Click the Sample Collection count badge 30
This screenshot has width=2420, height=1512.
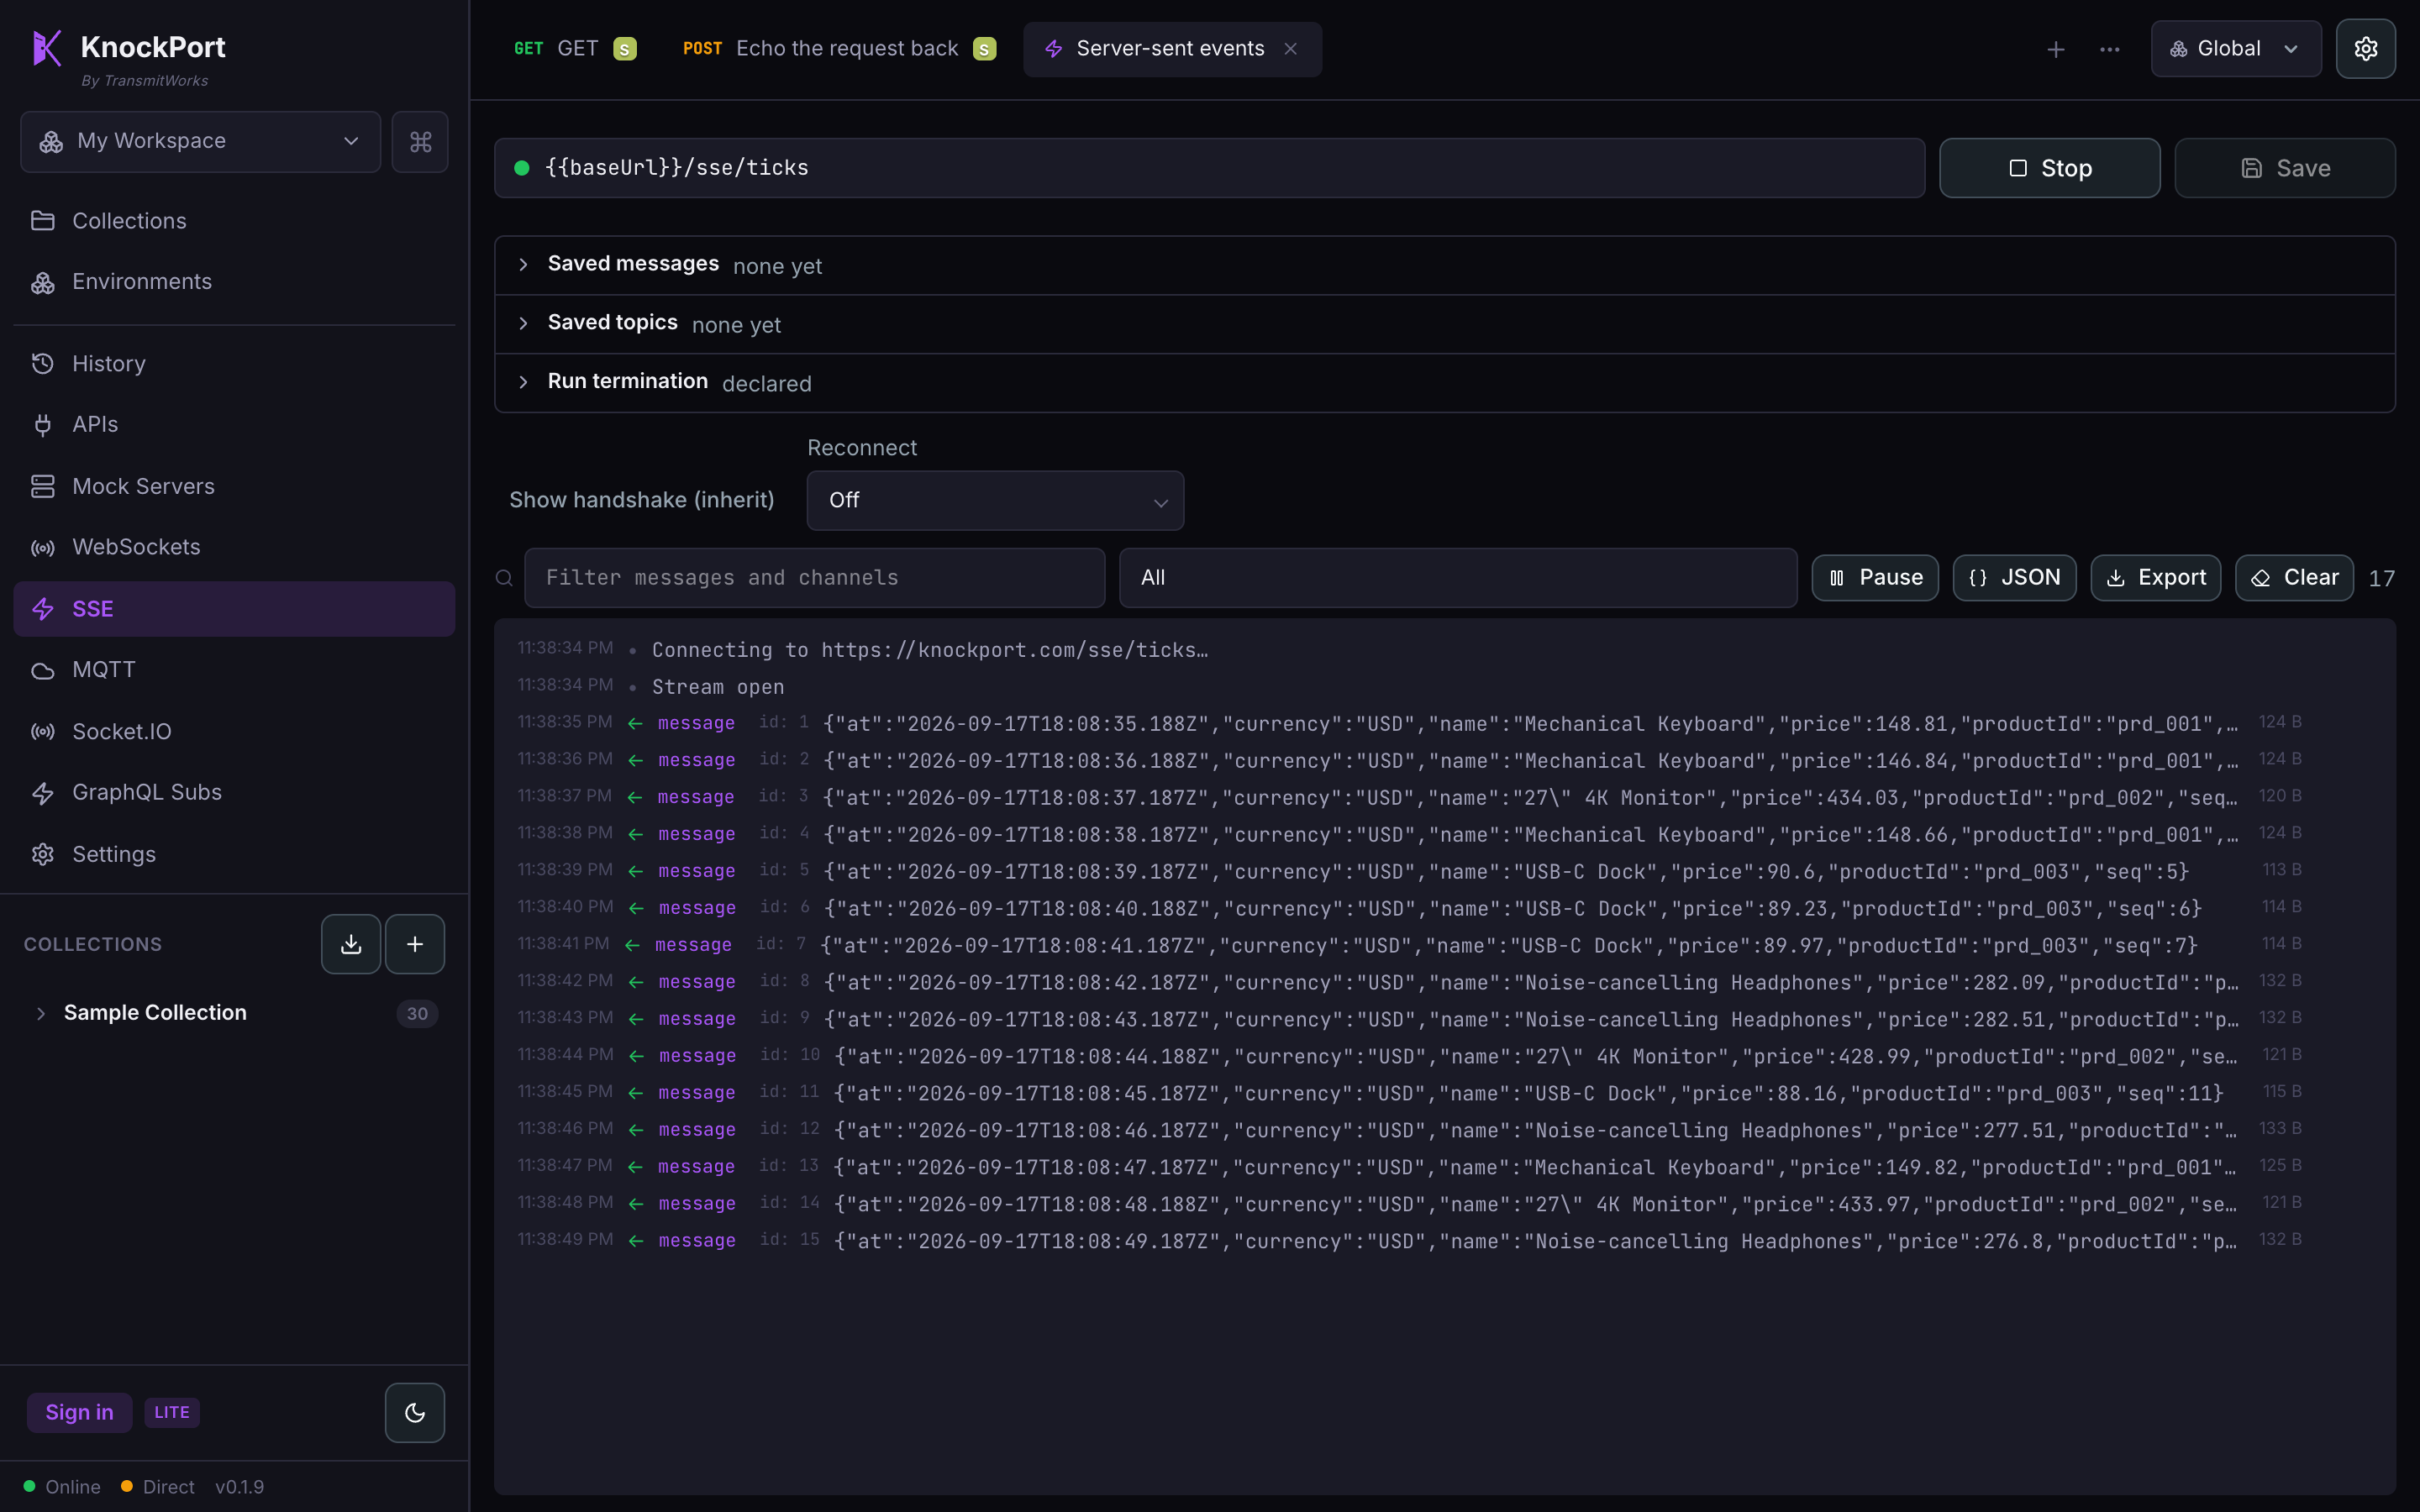pyautogui.click(x=417, y=1014)
